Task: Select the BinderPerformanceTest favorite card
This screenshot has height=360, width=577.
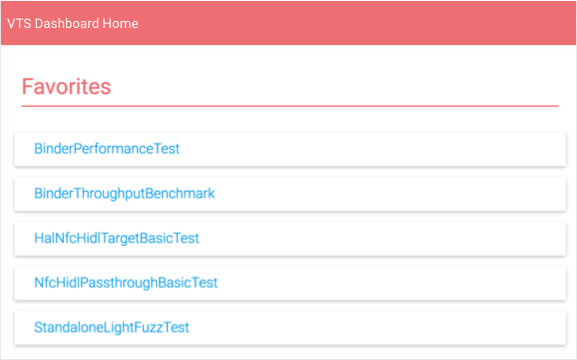Action: pyautogui.click(x=290, y=149)
